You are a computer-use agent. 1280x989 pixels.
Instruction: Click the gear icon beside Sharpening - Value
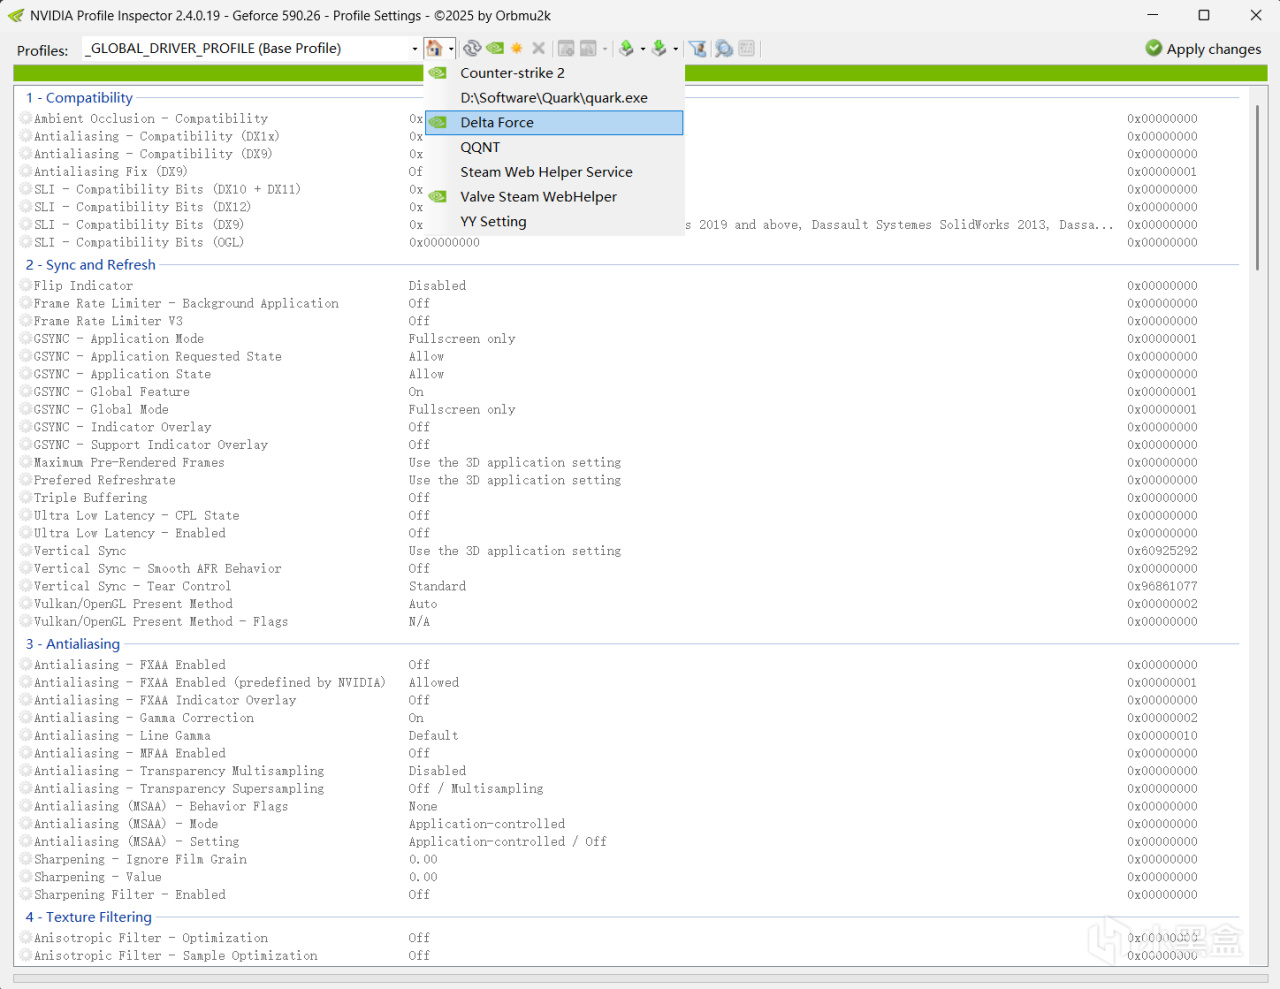[x=26, y=877]
